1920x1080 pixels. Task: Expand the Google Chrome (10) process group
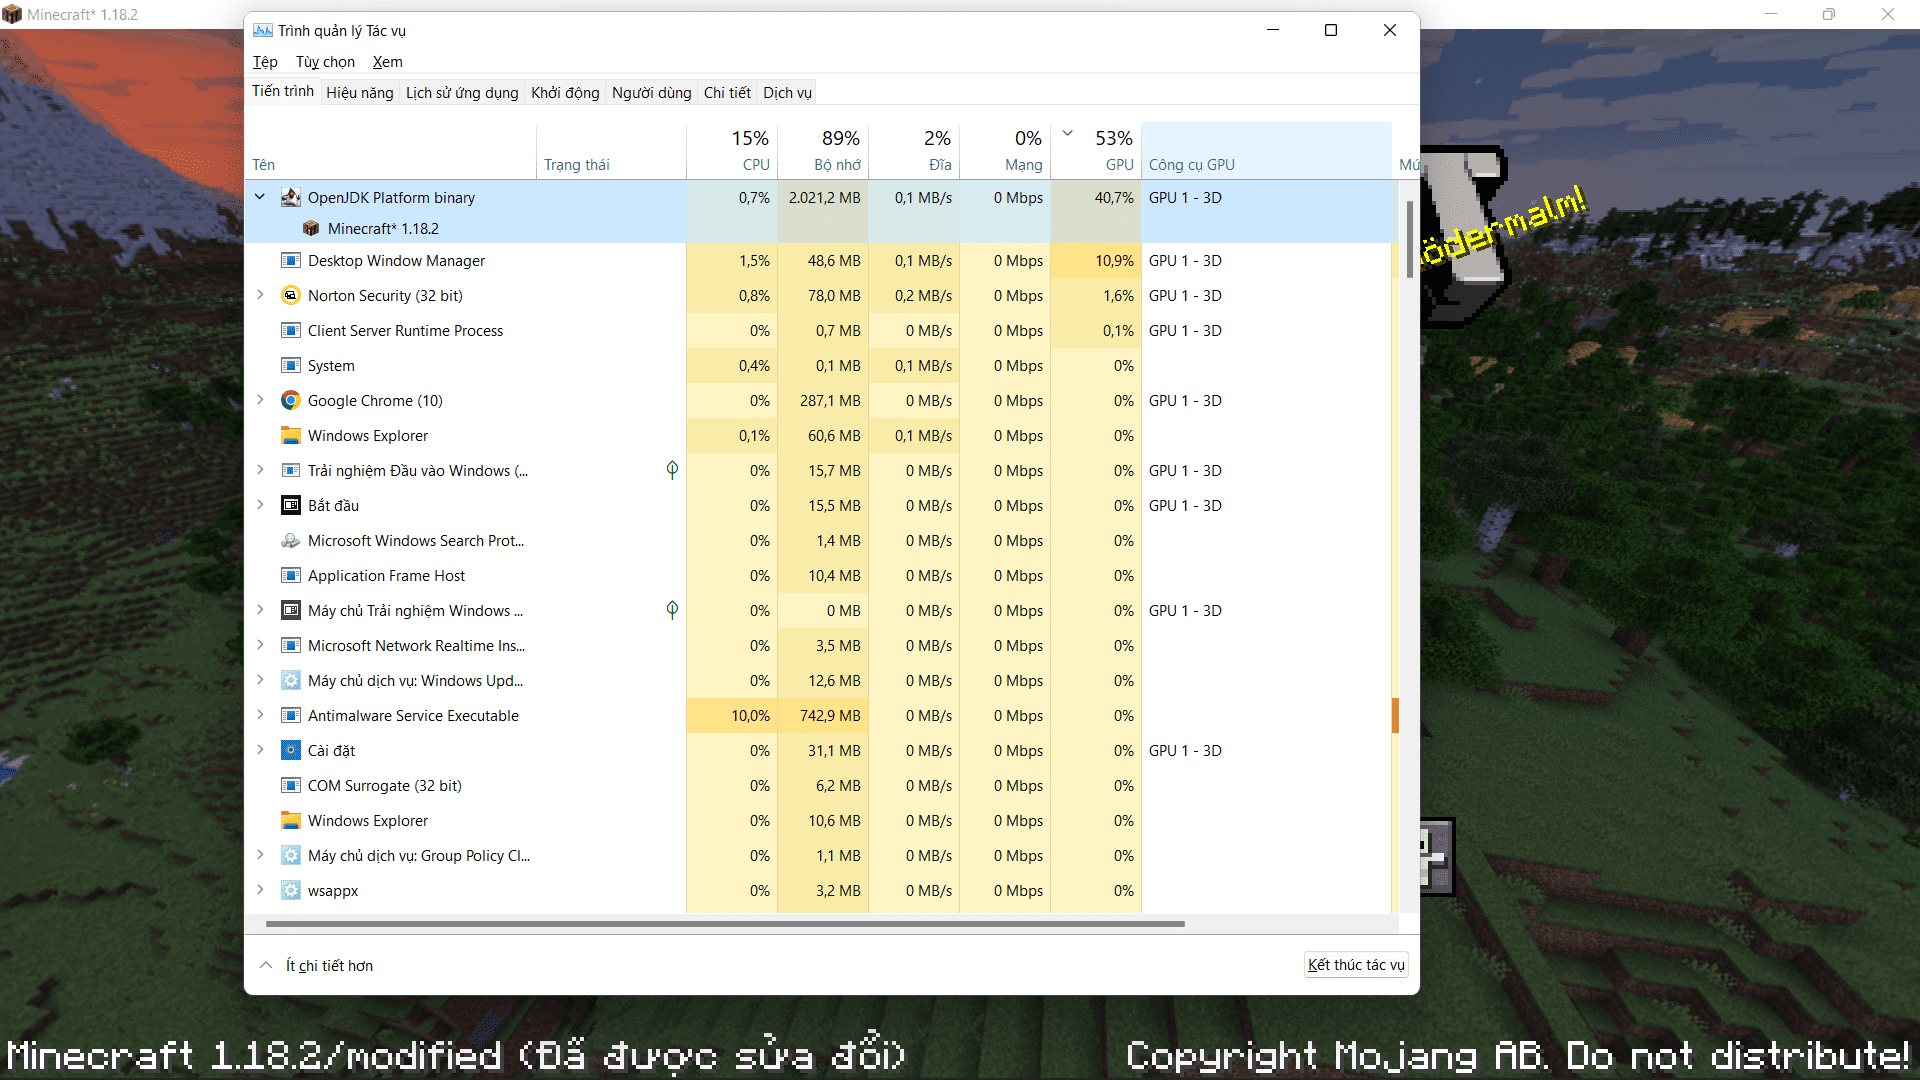260,400
